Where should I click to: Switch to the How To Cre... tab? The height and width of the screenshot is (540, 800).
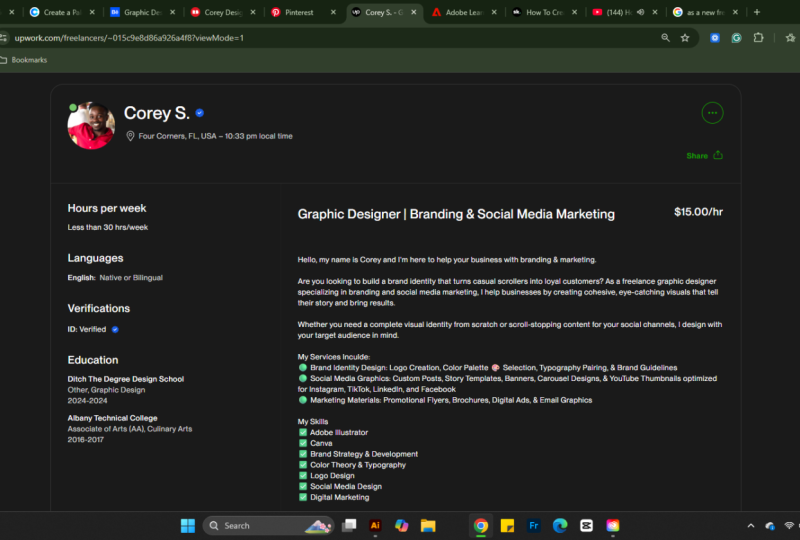click(544, 12)
